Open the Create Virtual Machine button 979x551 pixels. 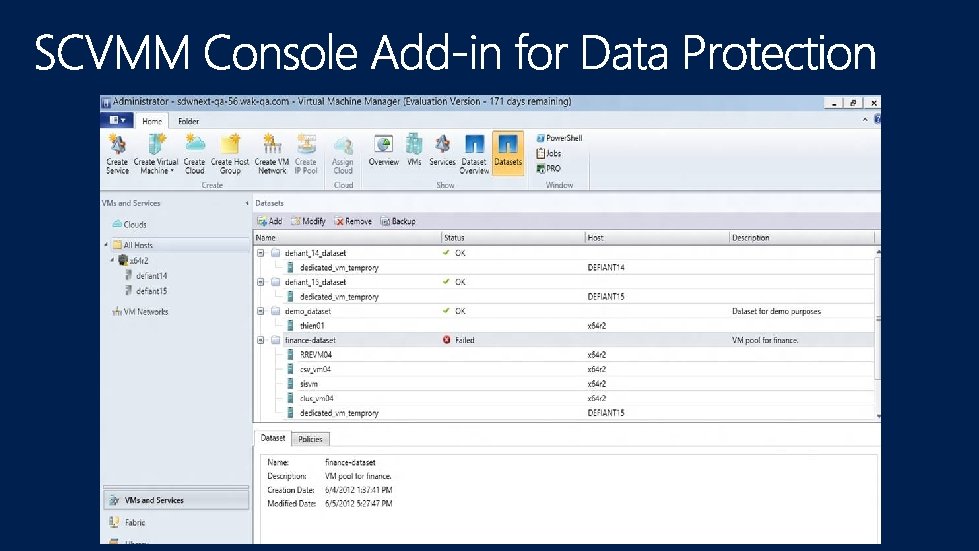point(155,154)
